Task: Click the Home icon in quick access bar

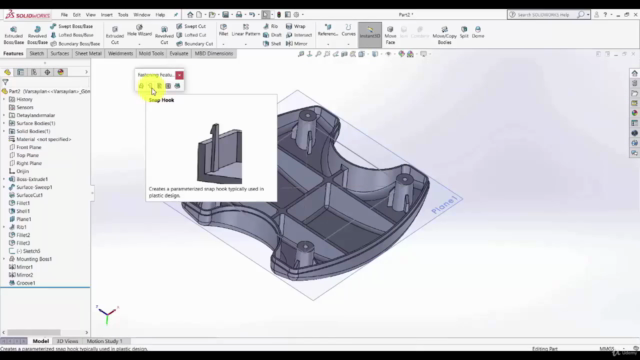Action: coord(190,15)
